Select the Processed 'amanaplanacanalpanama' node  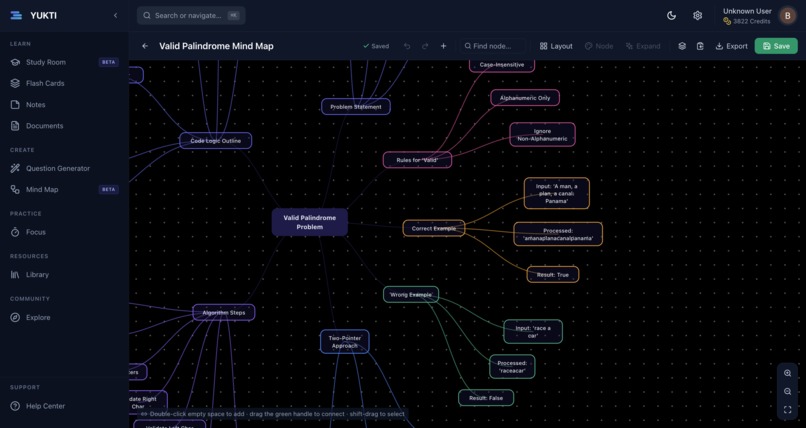(558, 234)
